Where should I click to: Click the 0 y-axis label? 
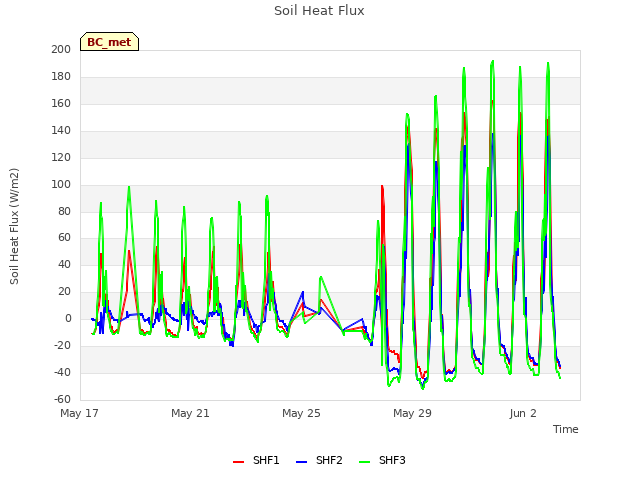pos(68,318)
